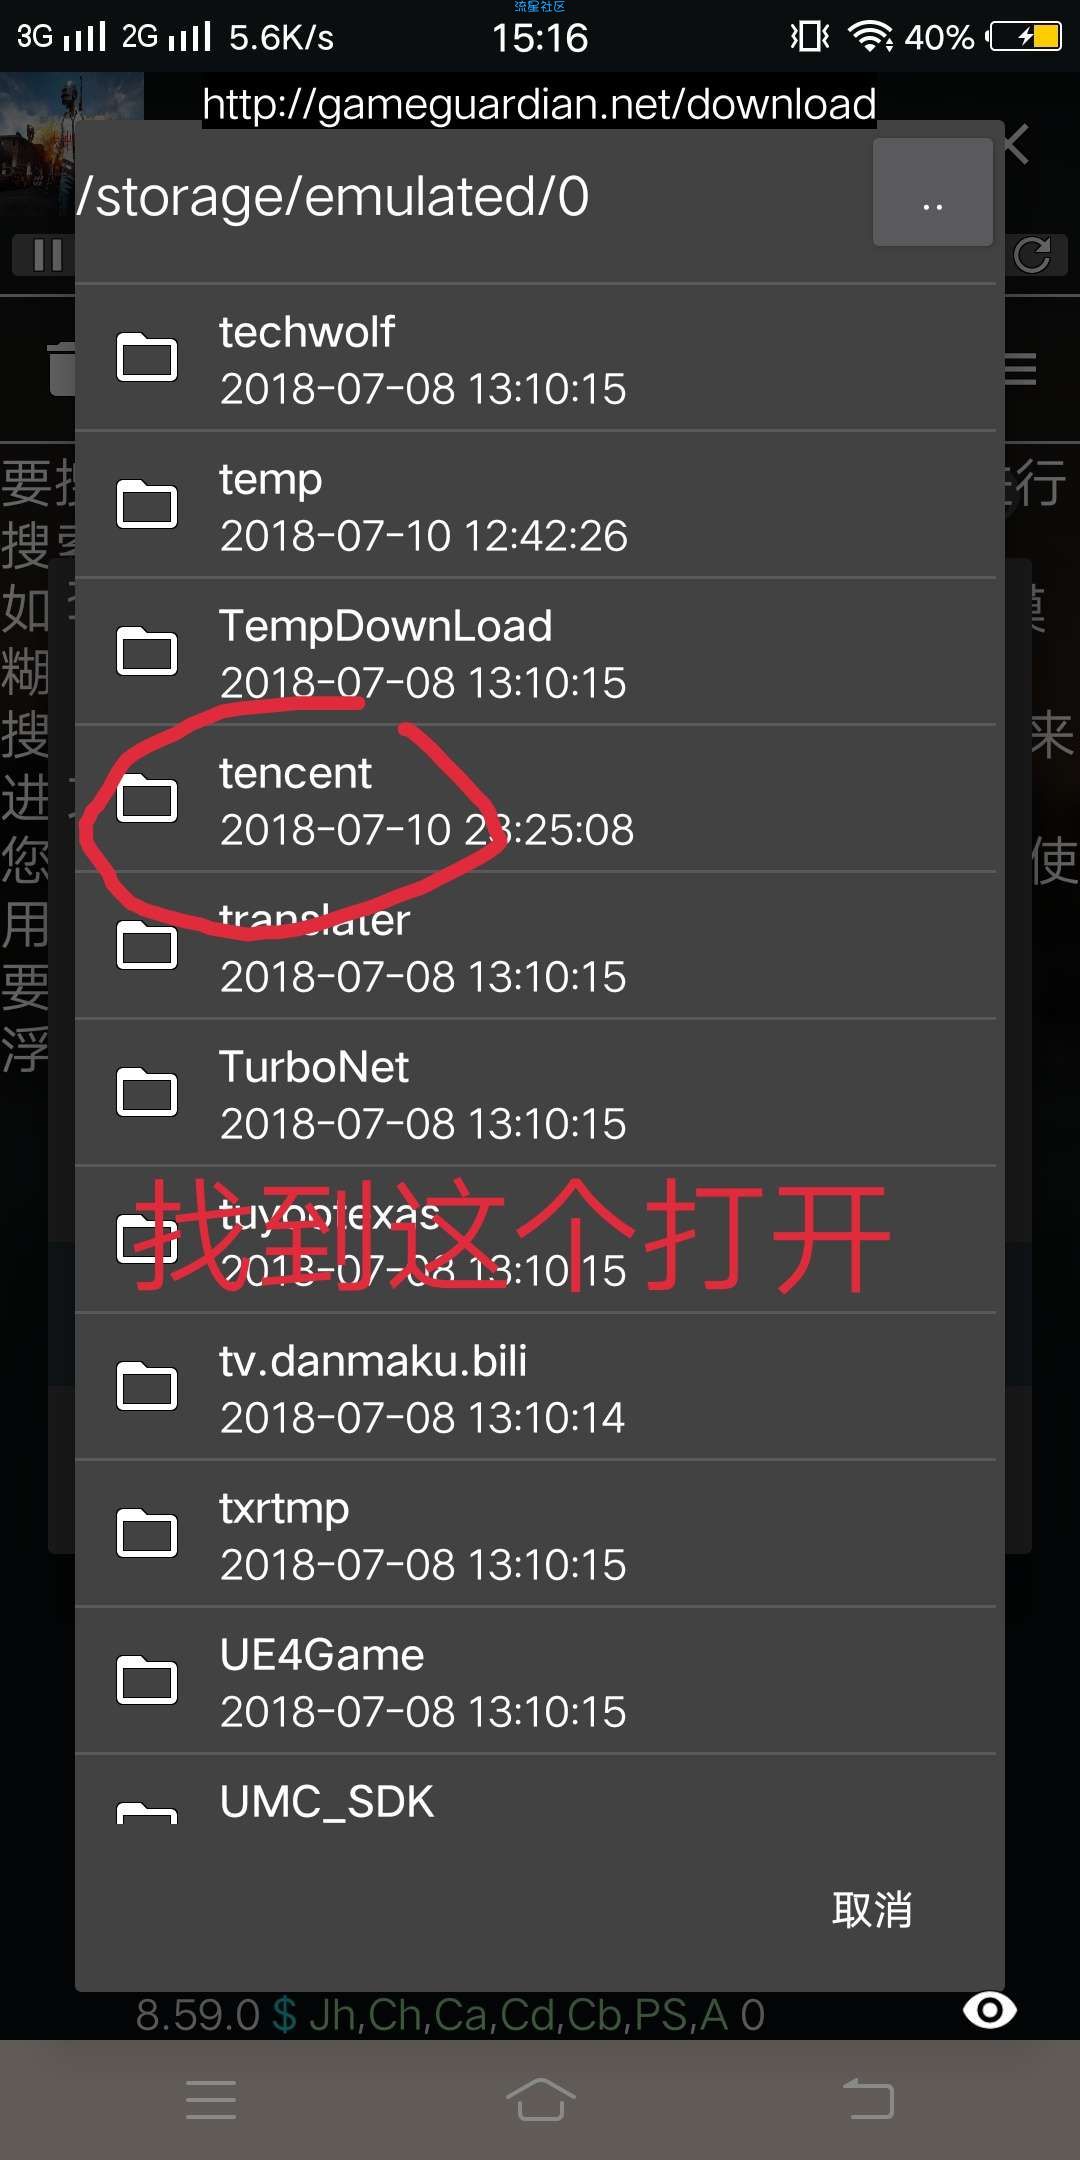Tap the Android home navigation icon
This screenshot has height=2160, width=1080.
coord(540,2099)
